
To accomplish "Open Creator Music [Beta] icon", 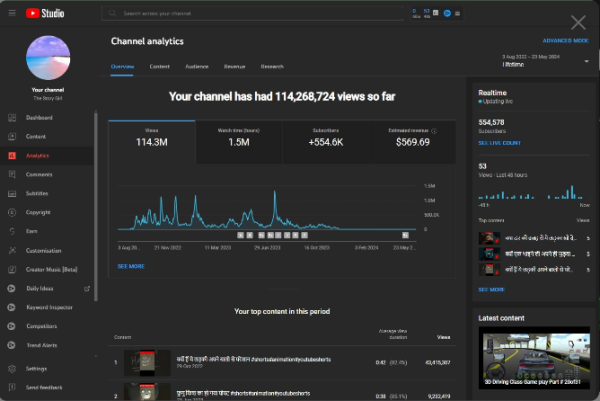I will pos(12,269).
